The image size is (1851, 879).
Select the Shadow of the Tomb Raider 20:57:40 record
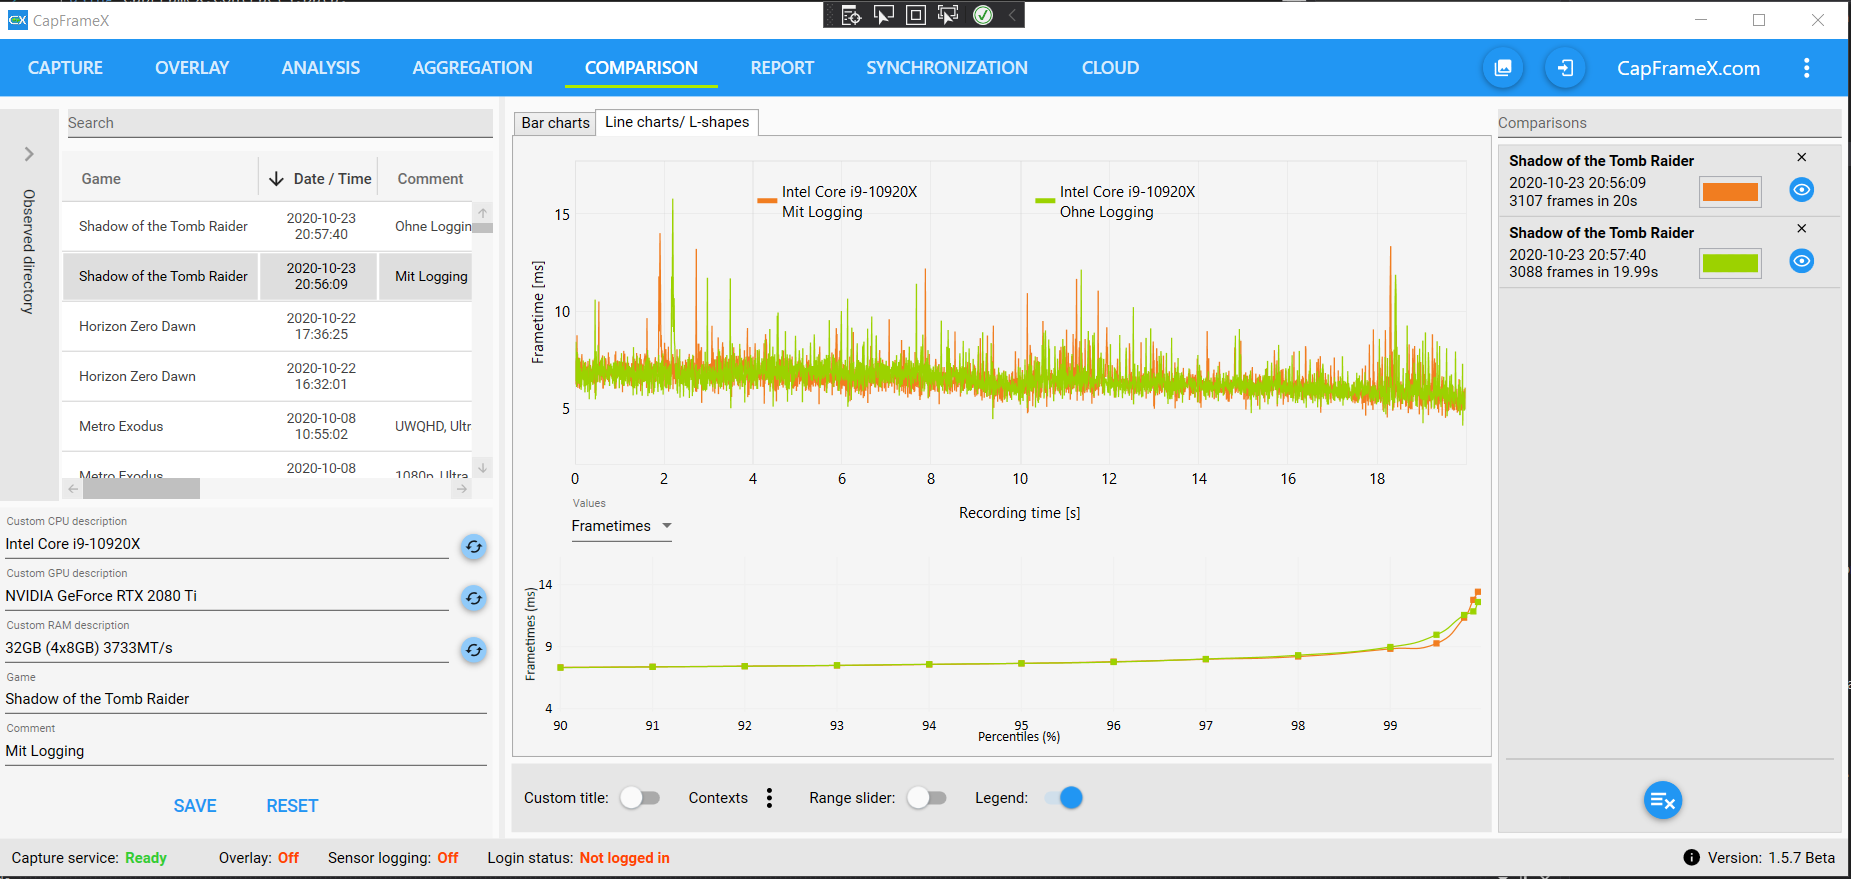[x=267, y=226]
